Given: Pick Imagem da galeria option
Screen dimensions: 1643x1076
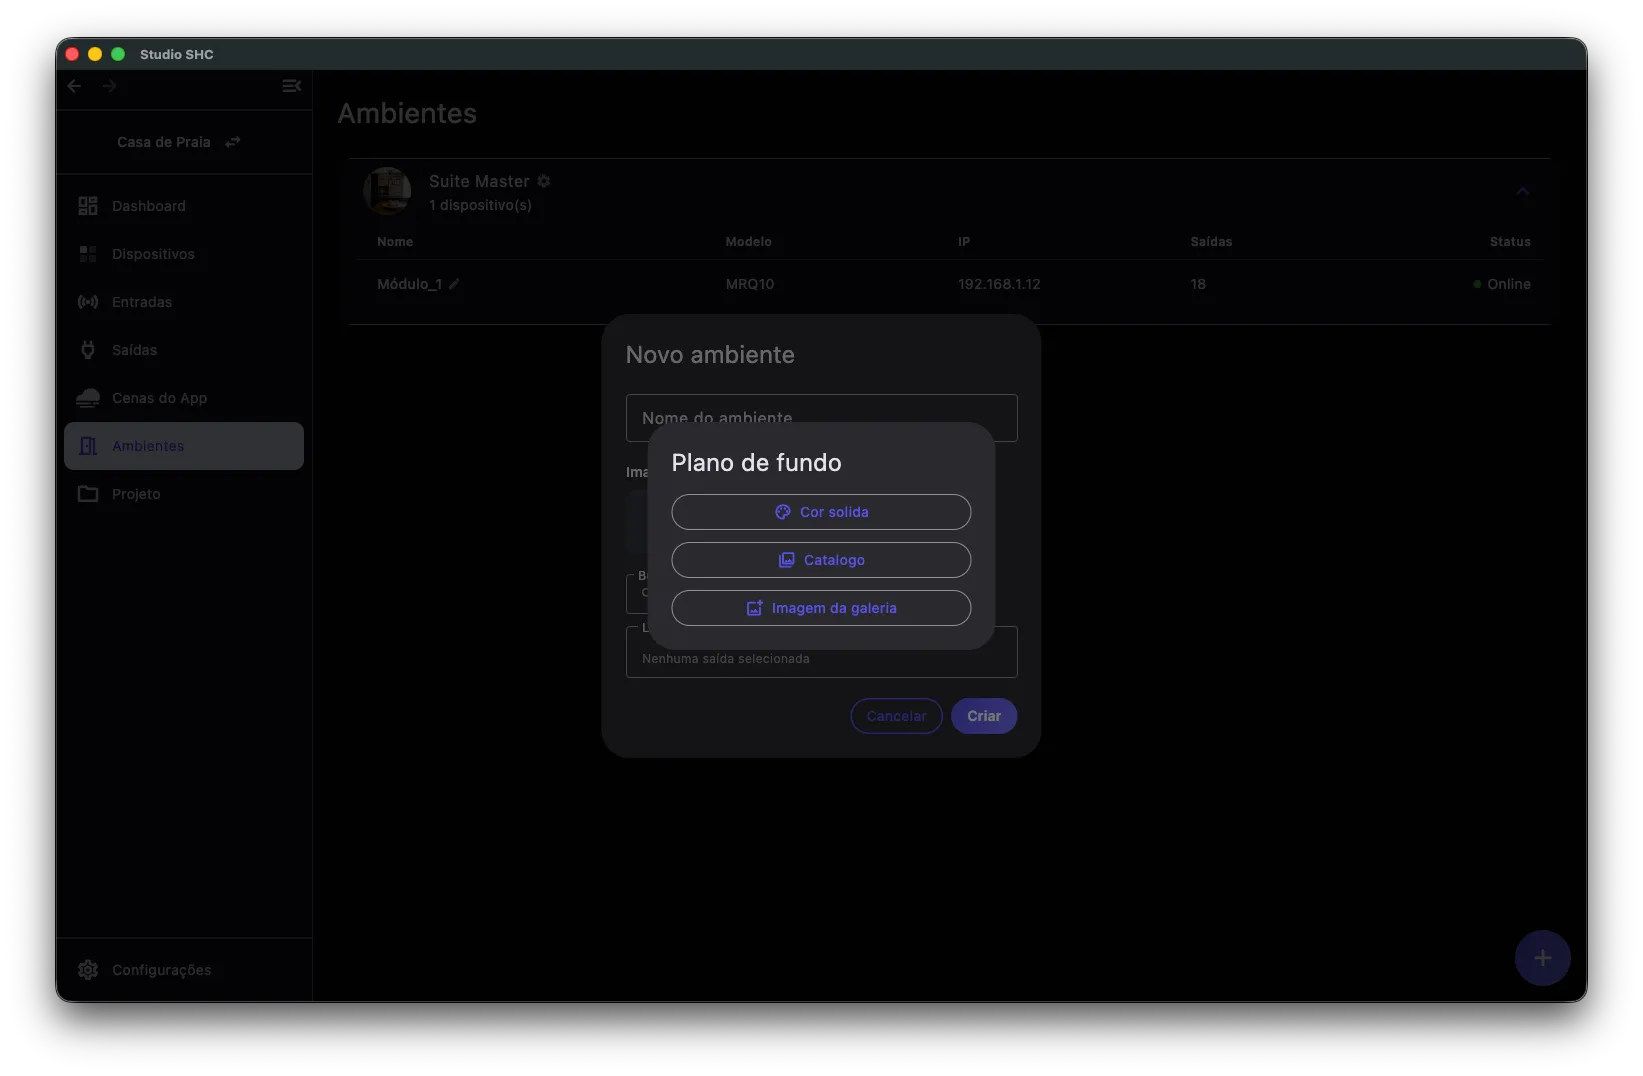Looking at the screenshot, I should pos(821,608).
